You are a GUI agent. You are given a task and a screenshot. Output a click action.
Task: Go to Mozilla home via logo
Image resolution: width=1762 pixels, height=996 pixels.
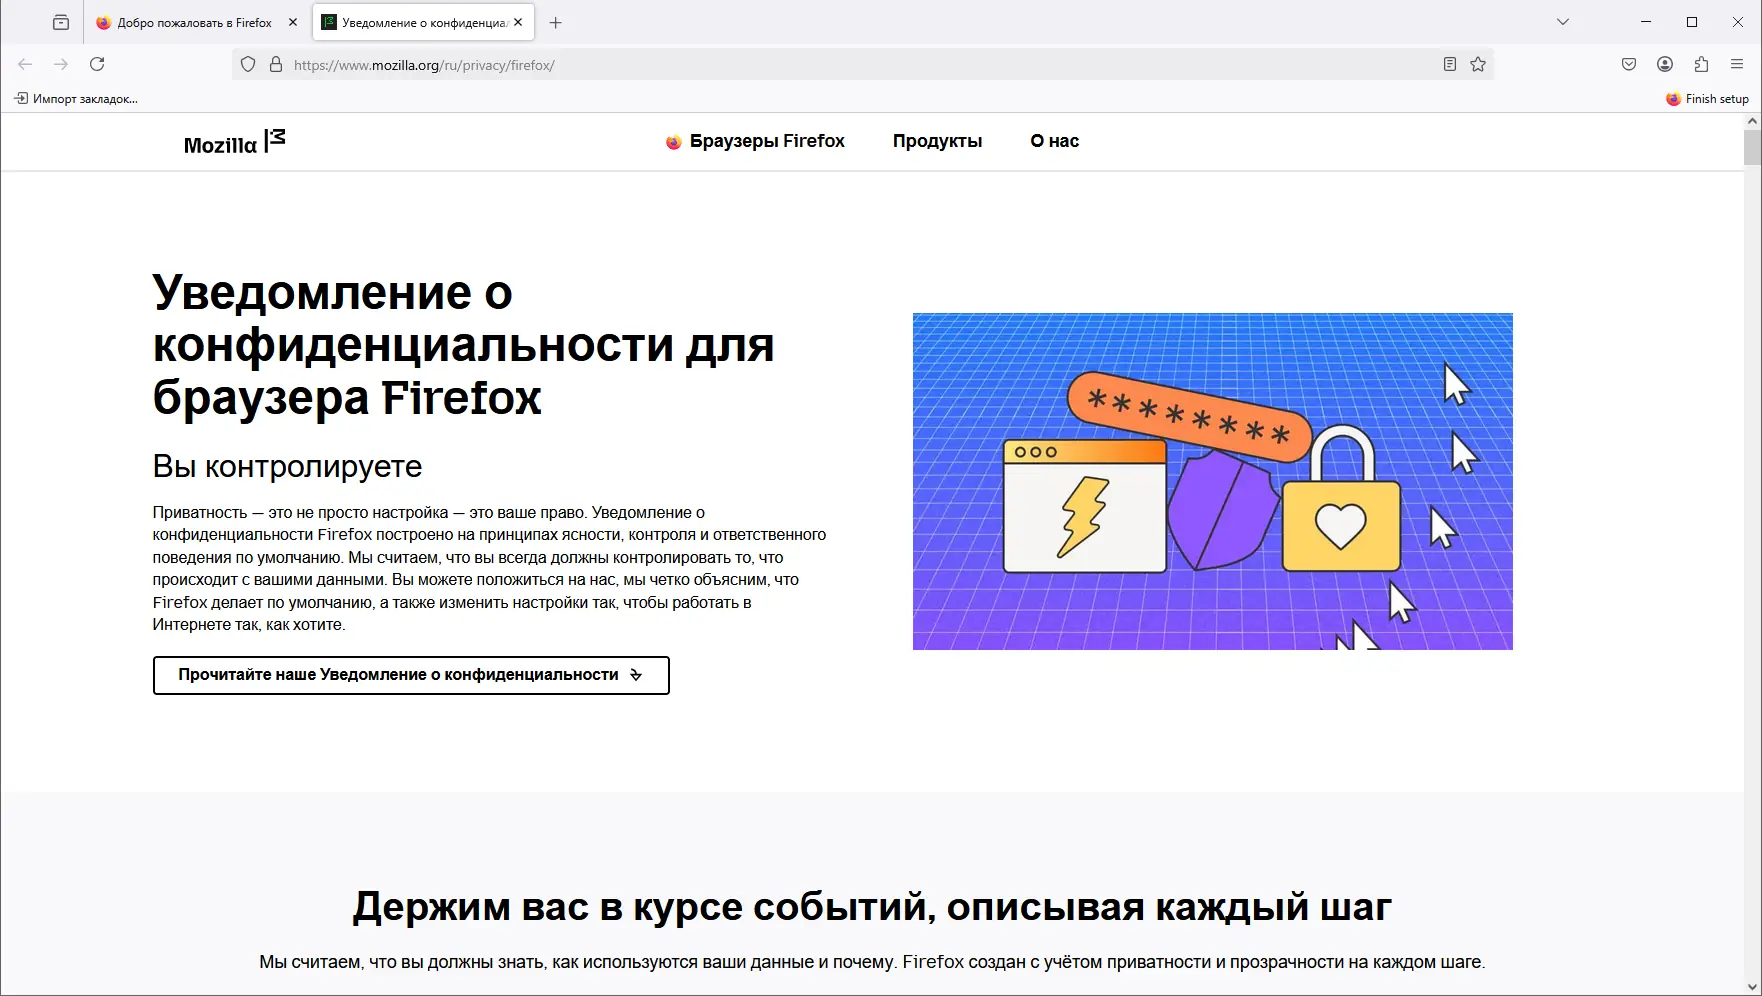[x=234, y=142]
